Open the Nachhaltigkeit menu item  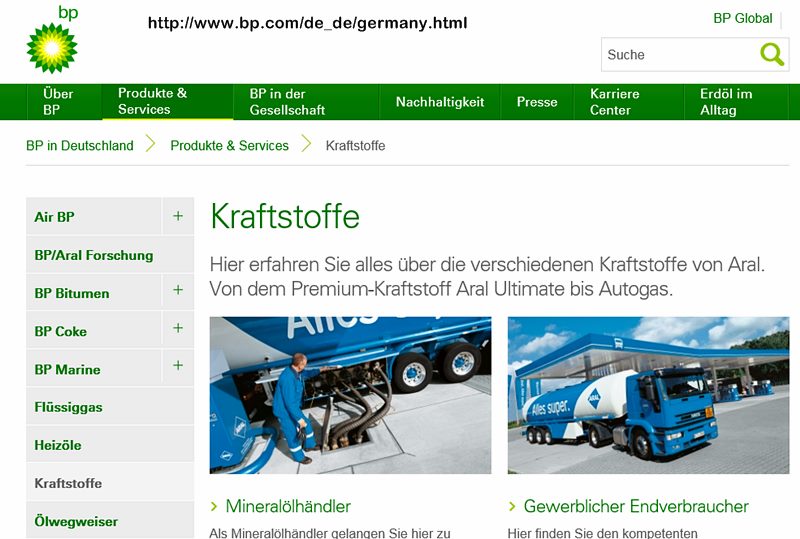click(439, 102)
